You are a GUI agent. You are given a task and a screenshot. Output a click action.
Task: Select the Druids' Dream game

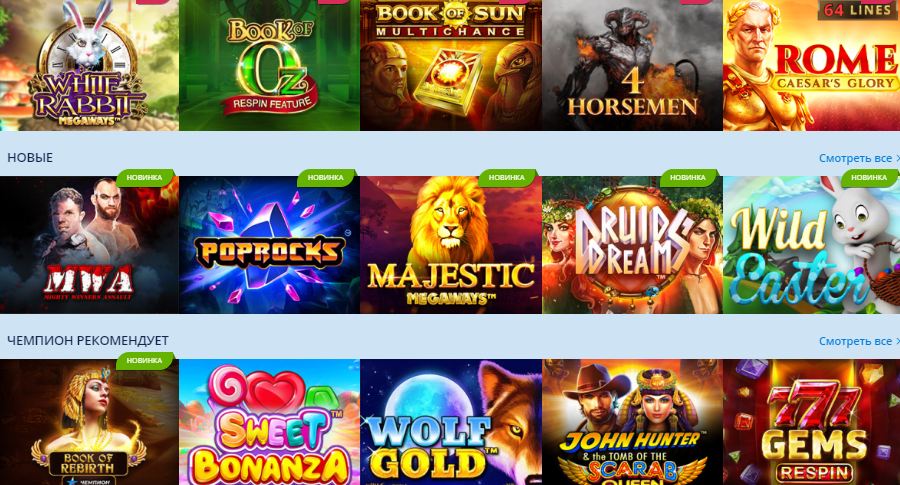pyautogui.click(x=632, y=245)
